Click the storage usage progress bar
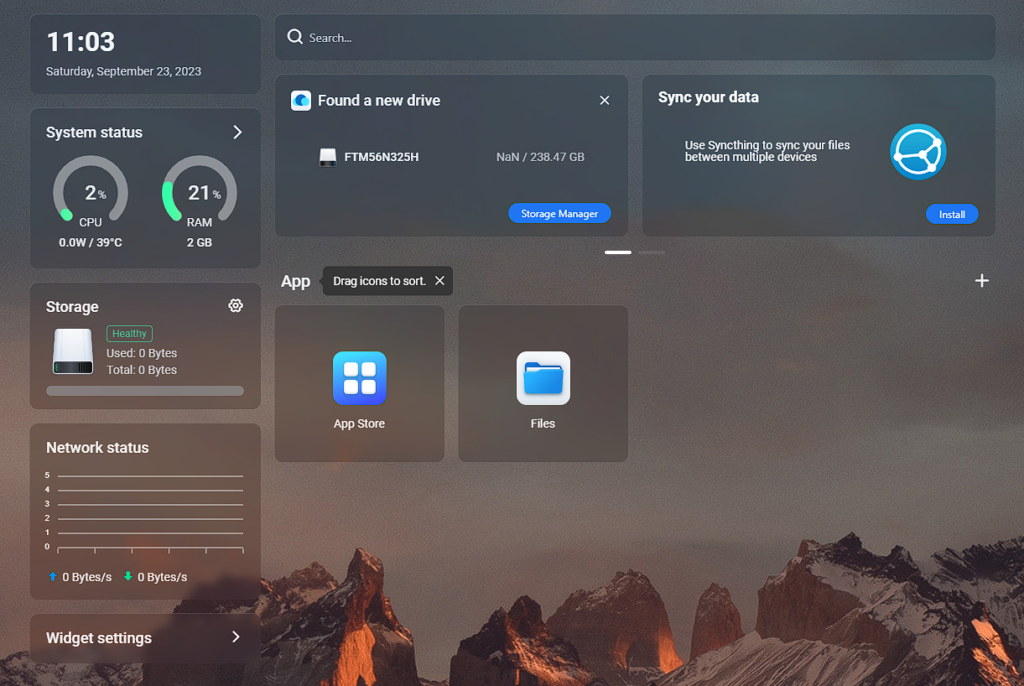1024x686 pixels. coord(145,391)
